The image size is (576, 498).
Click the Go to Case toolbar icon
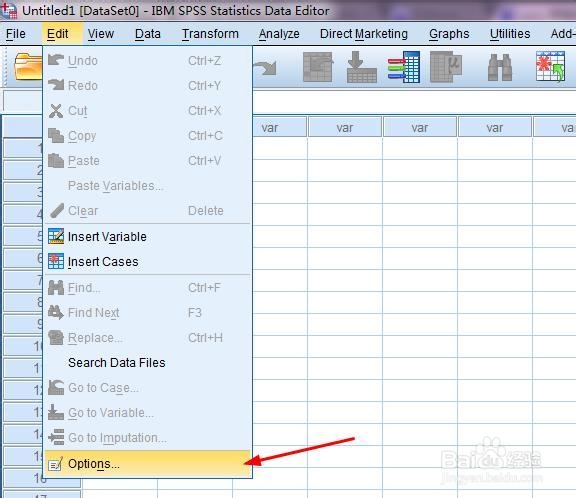pyautogui.click(x=318, y=67)
